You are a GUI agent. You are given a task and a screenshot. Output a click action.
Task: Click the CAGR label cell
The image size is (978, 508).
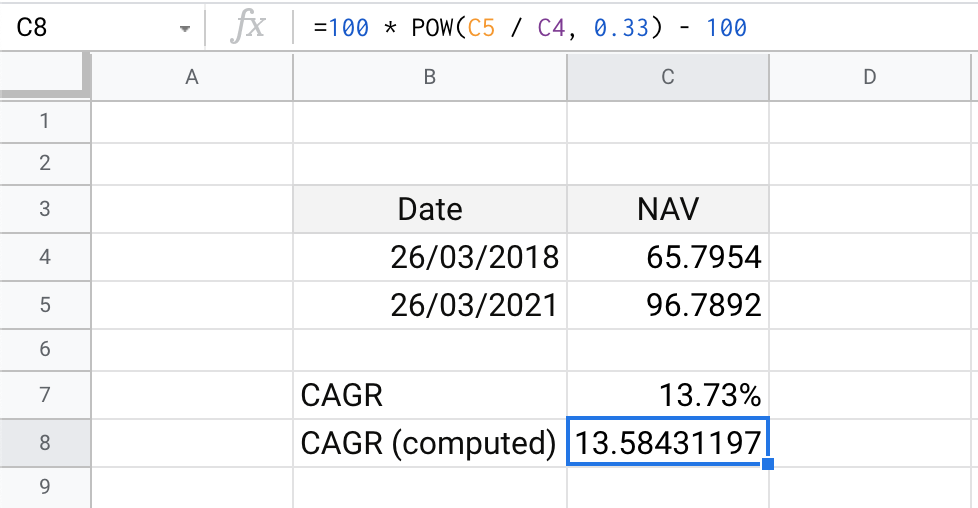[x=430, y=394]
